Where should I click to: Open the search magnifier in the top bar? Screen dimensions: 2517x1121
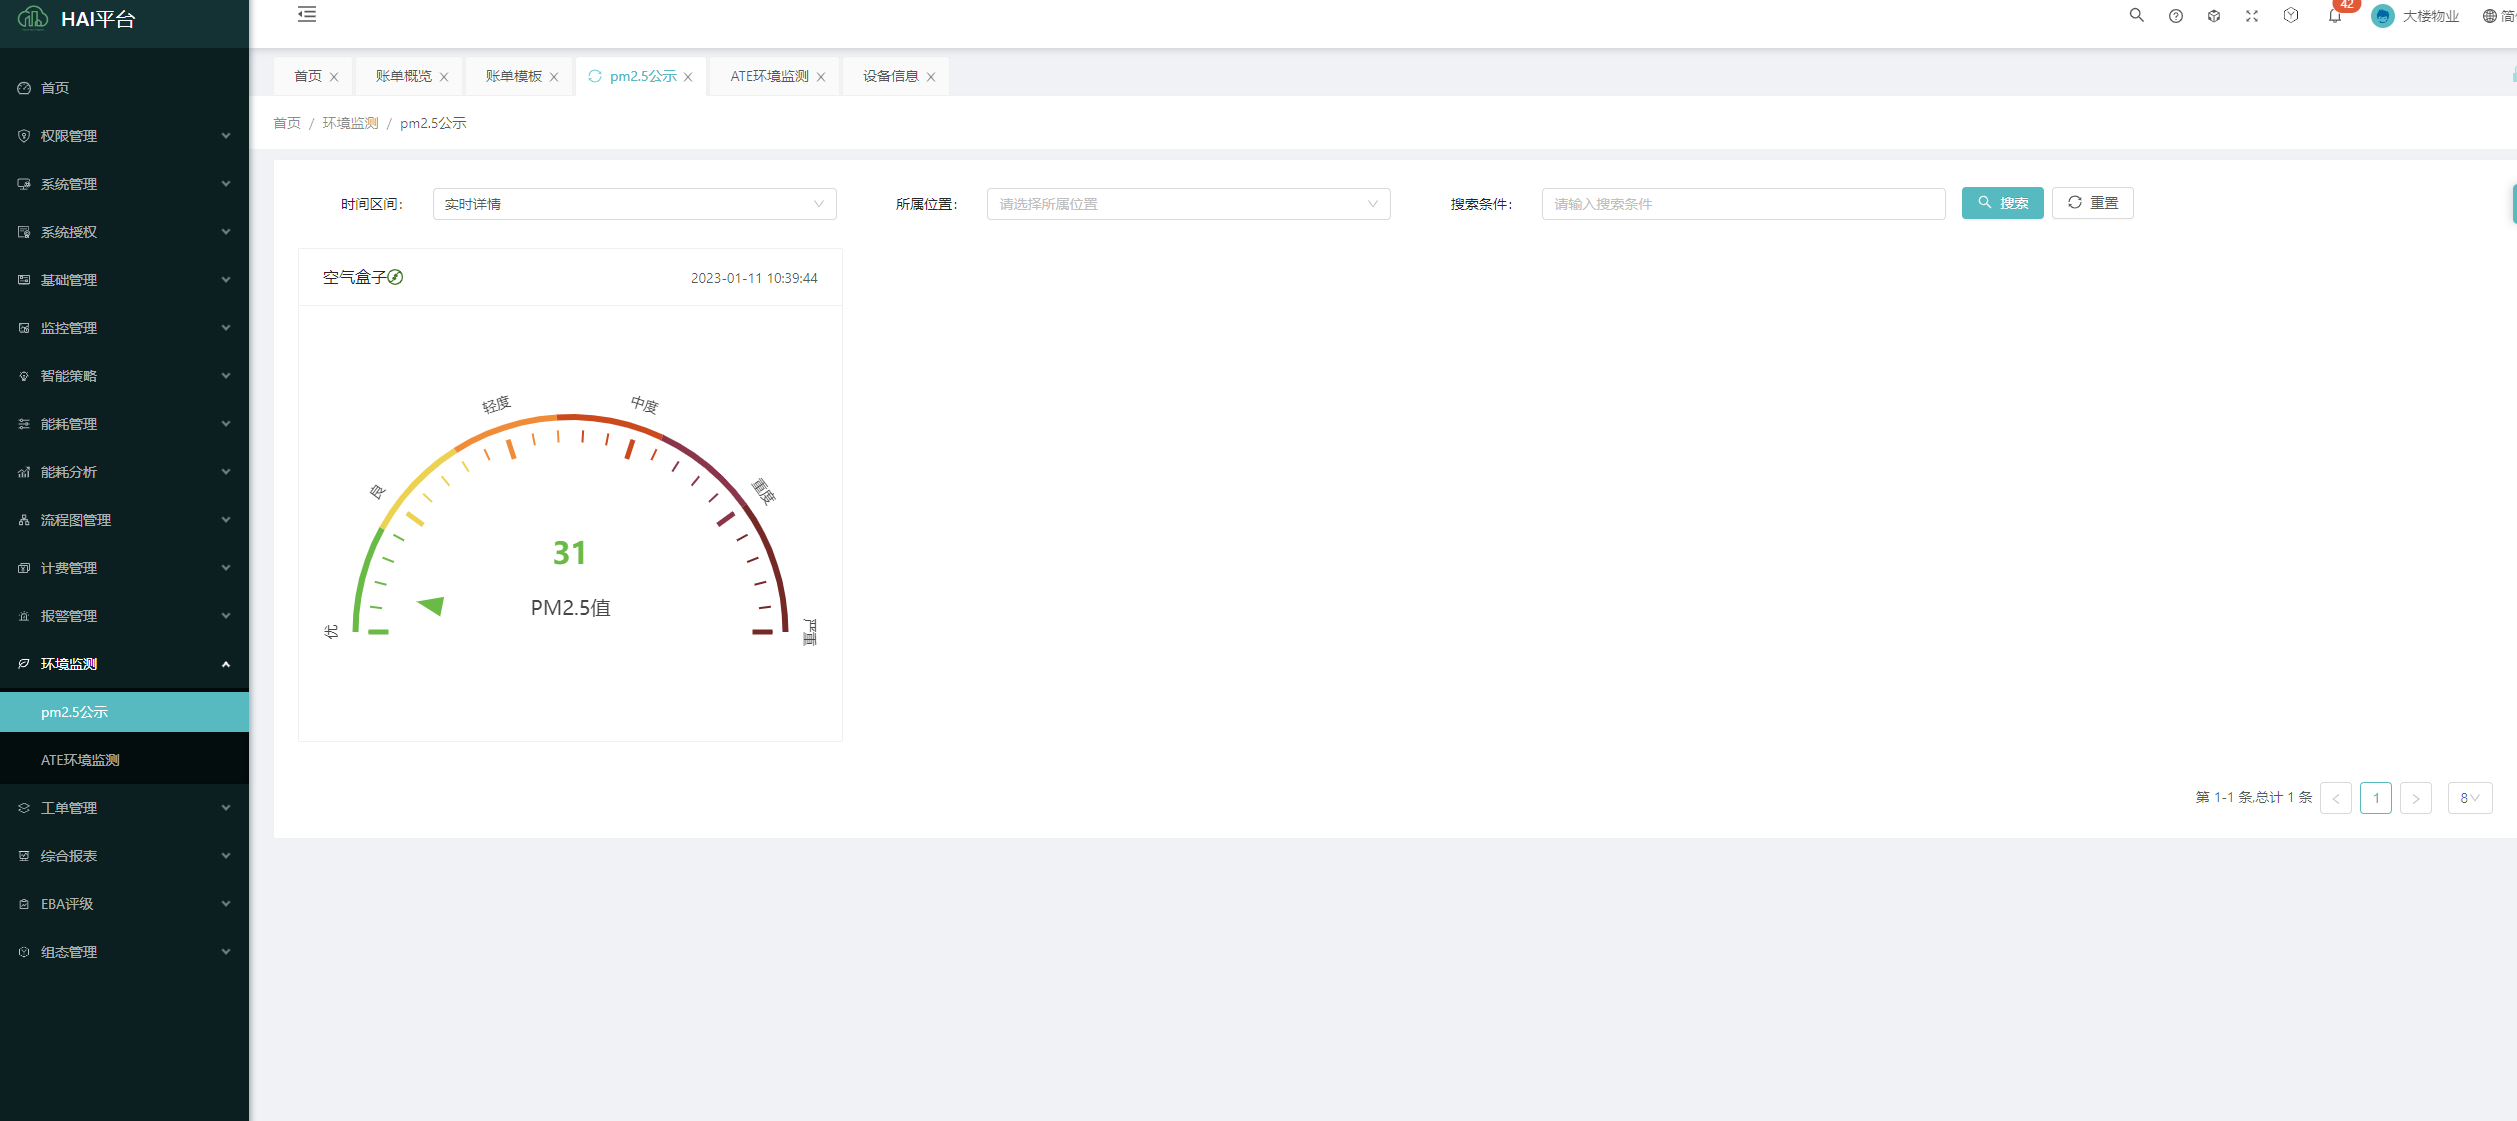point(2136,16)
